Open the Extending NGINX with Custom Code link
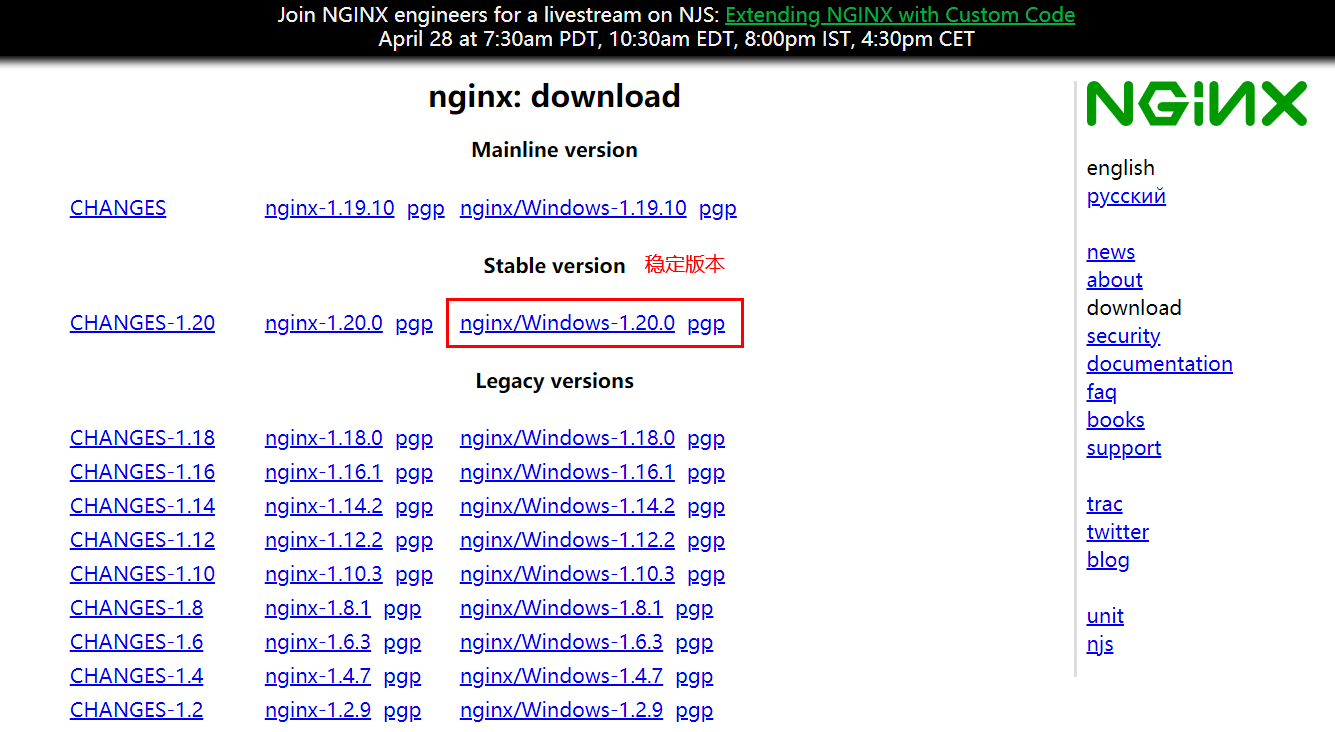This screenshot has height=732, width=1335. [x=900, y=15]
